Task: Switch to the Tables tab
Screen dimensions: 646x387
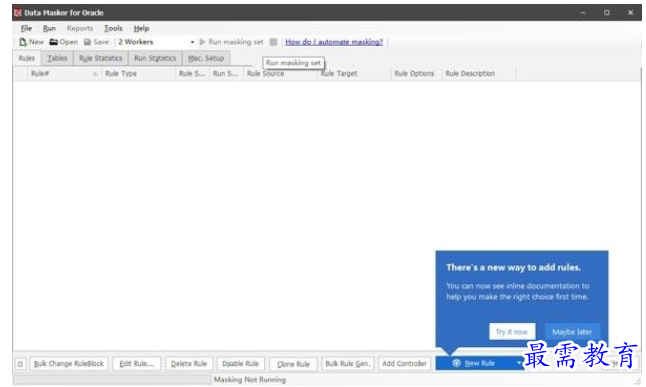Action: [x=57, y=58]
